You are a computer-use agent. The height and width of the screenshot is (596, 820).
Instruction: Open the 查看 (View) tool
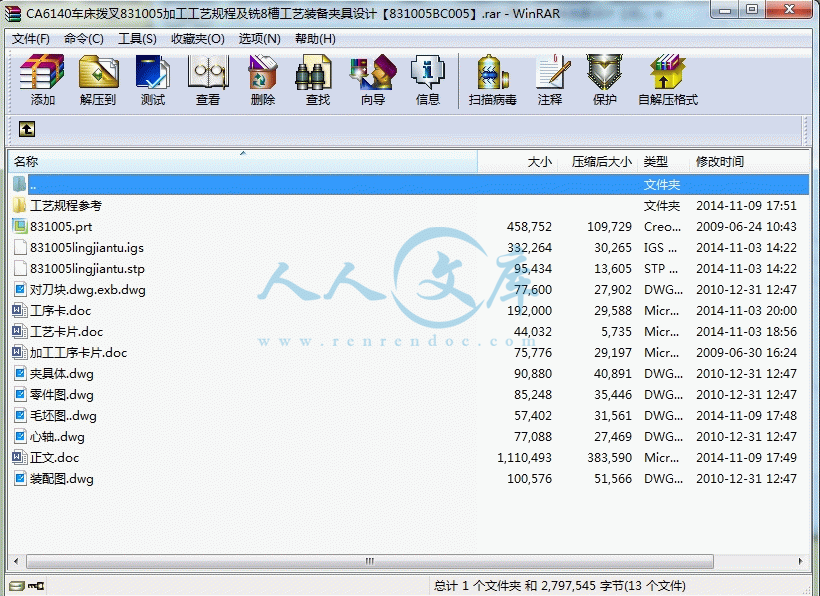point(208,79)
